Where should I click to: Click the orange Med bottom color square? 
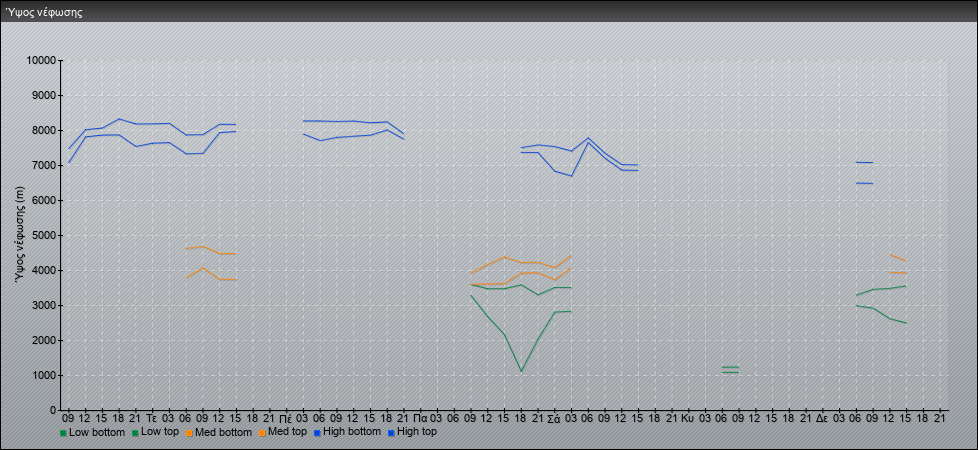tap(188, 433)
